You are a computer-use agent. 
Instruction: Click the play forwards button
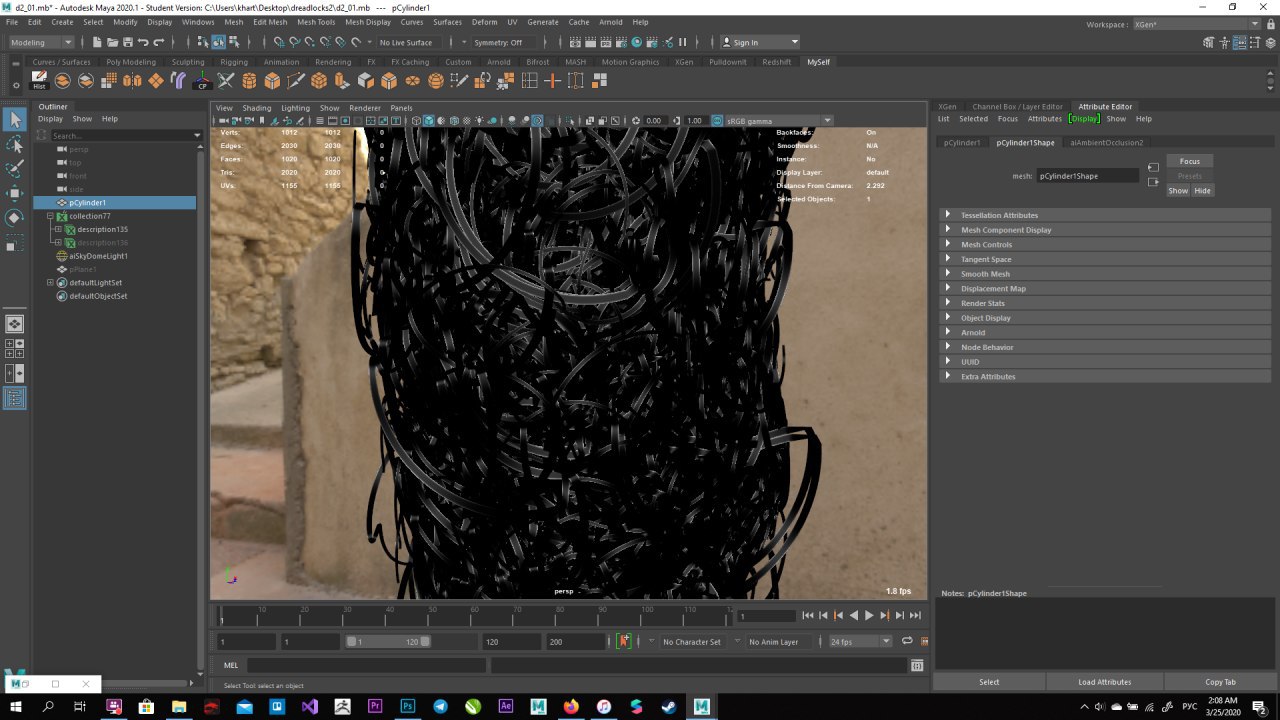click(869, 615)
